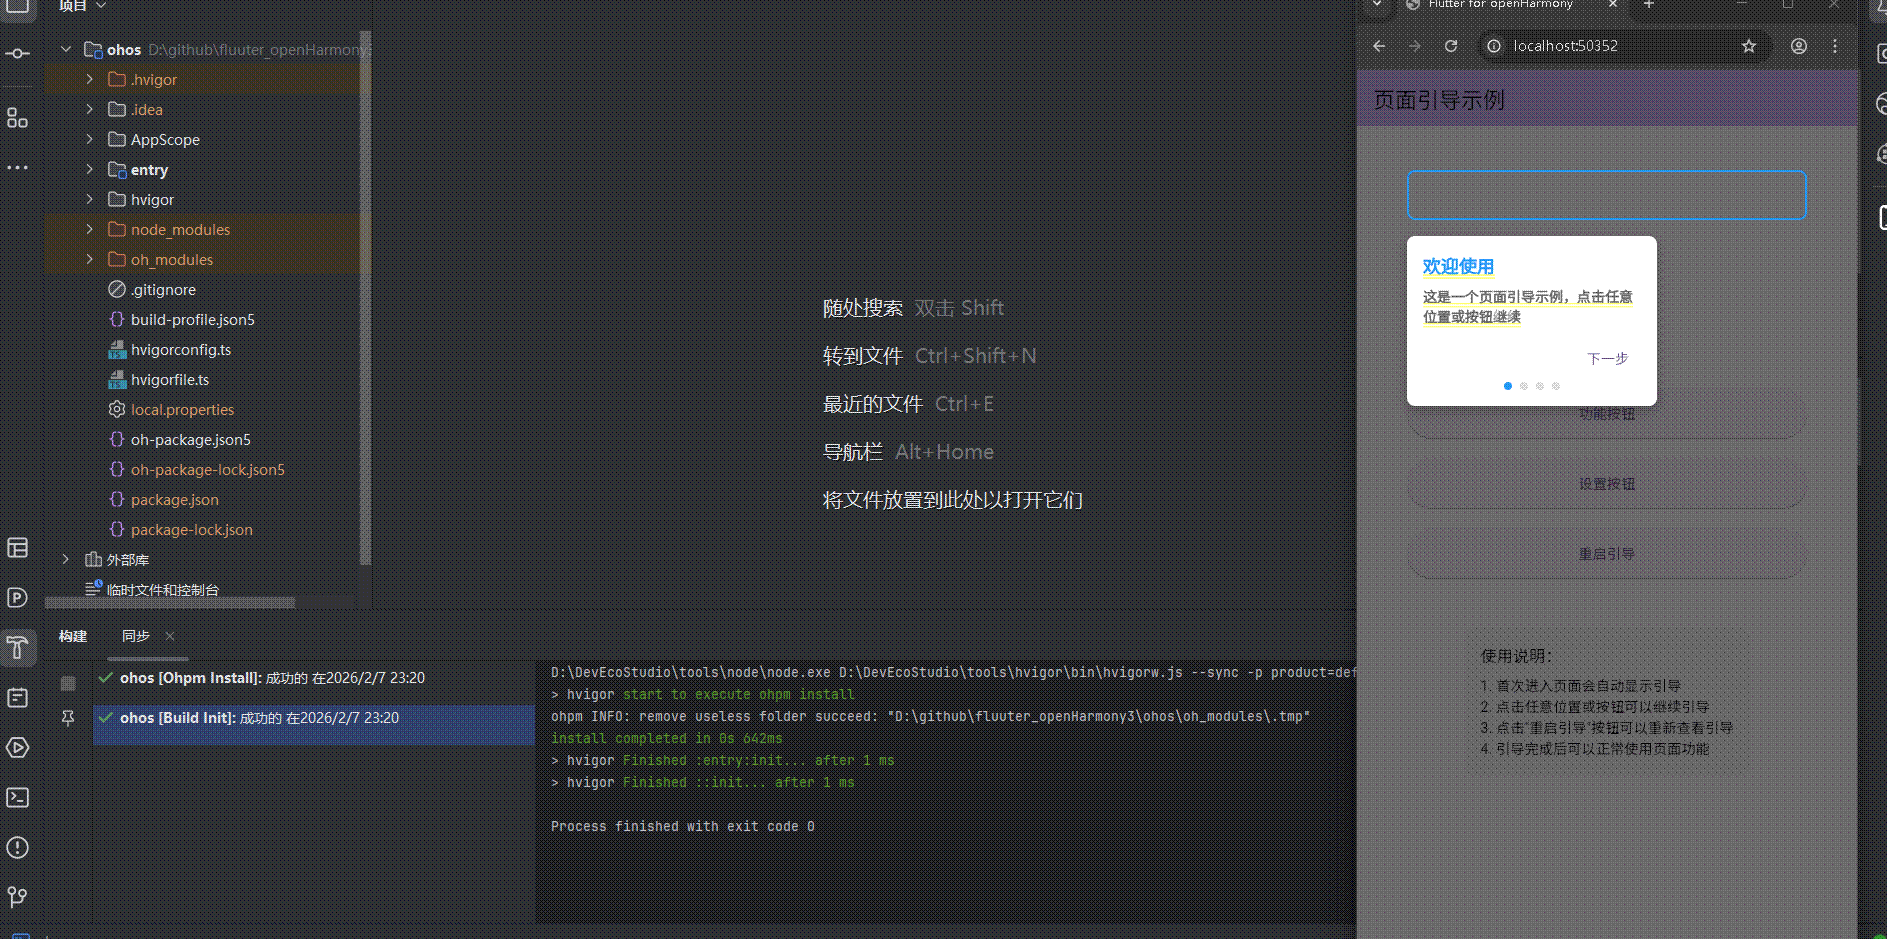The height and width of the screenshot is (939, 1887).
Task: View site information icon in address bar
Action: pos(1494,46)
